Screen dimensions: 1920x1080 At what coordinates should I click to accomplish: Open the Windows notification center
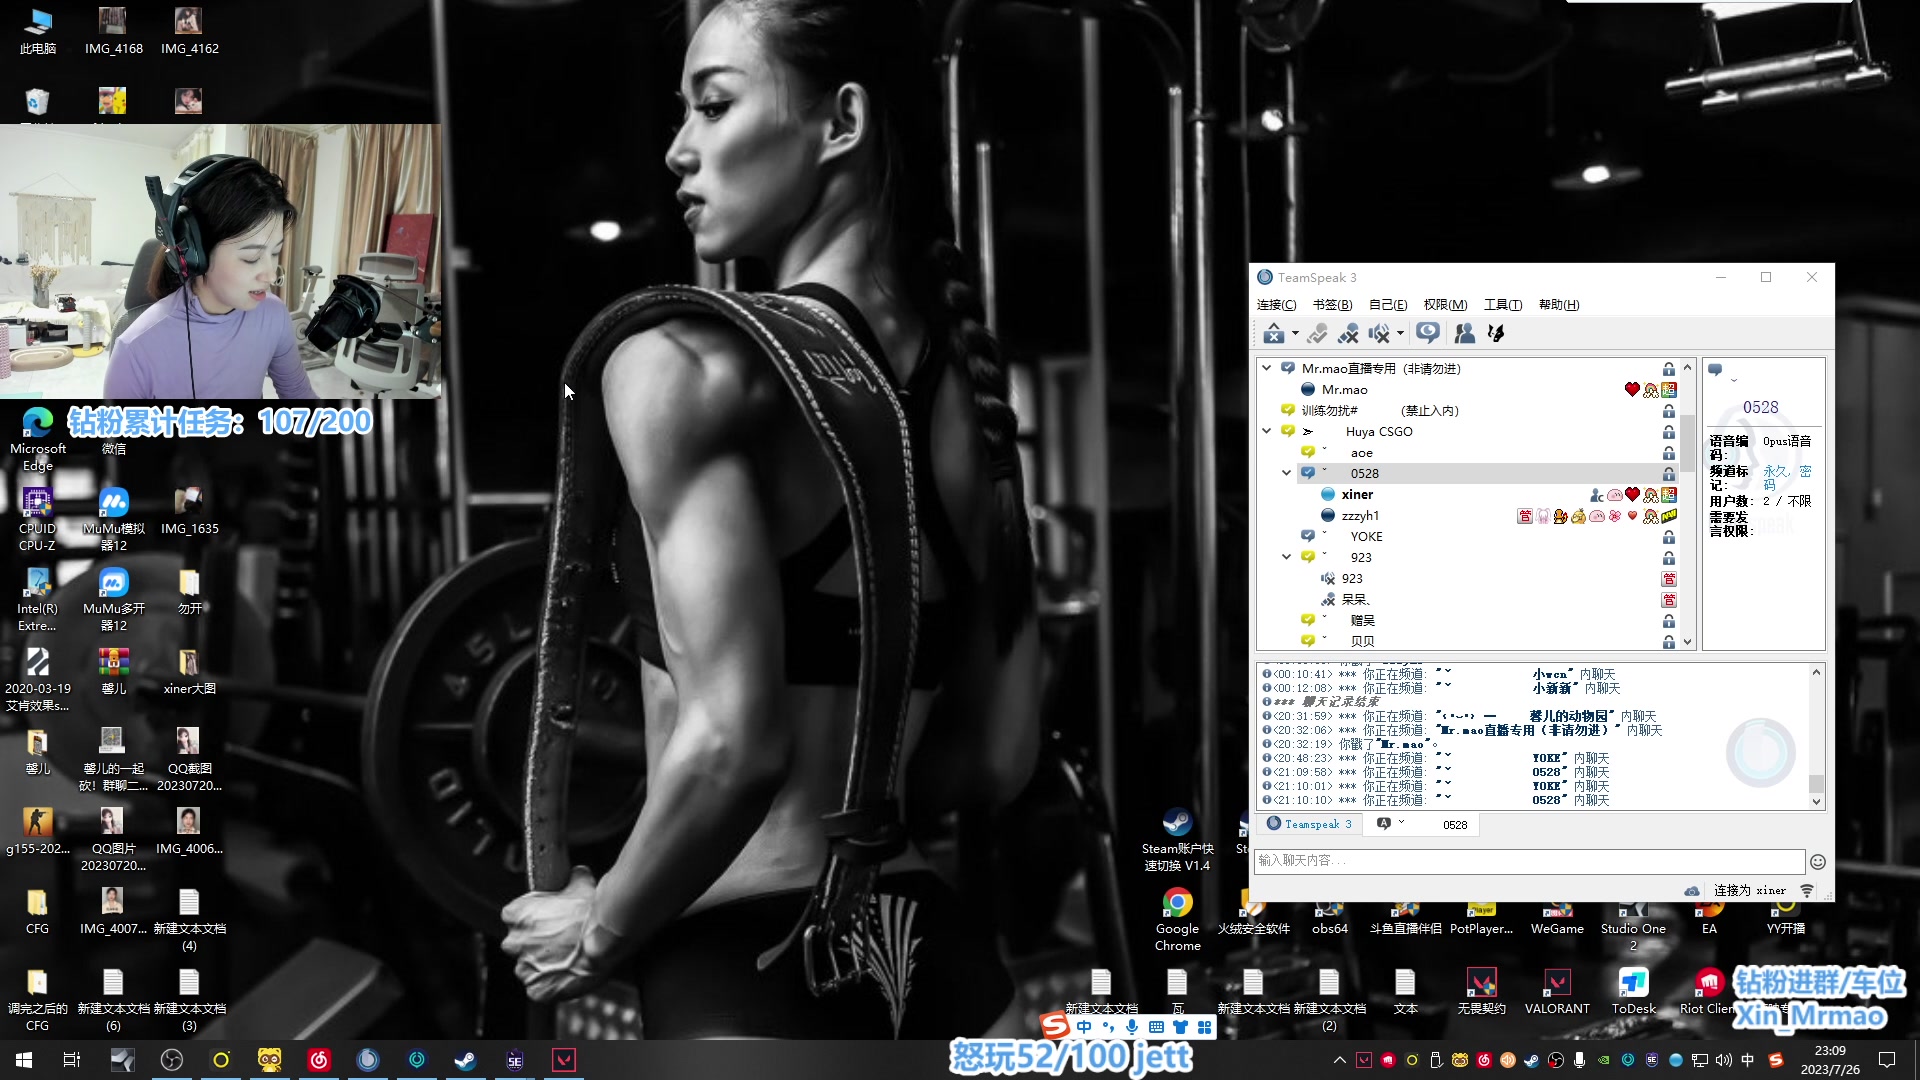tap(1887, 1060)
